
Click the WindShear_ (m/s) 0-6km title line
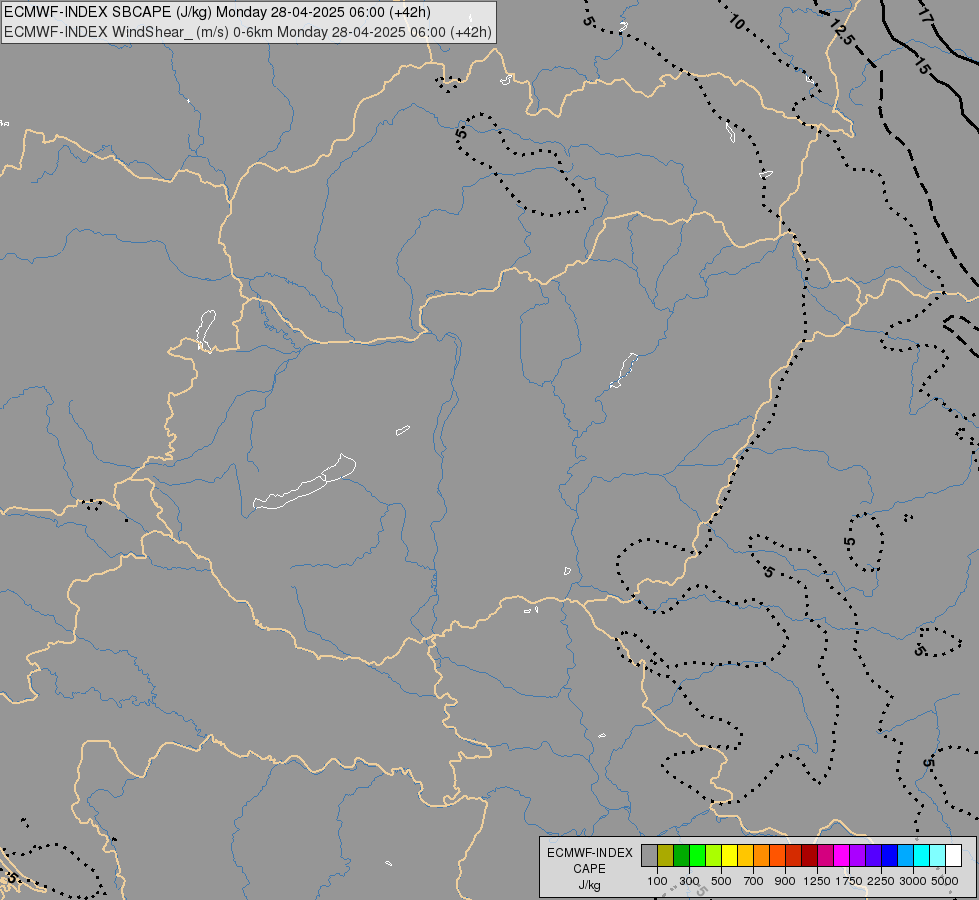pyautogui.click(x=248, y=32)
